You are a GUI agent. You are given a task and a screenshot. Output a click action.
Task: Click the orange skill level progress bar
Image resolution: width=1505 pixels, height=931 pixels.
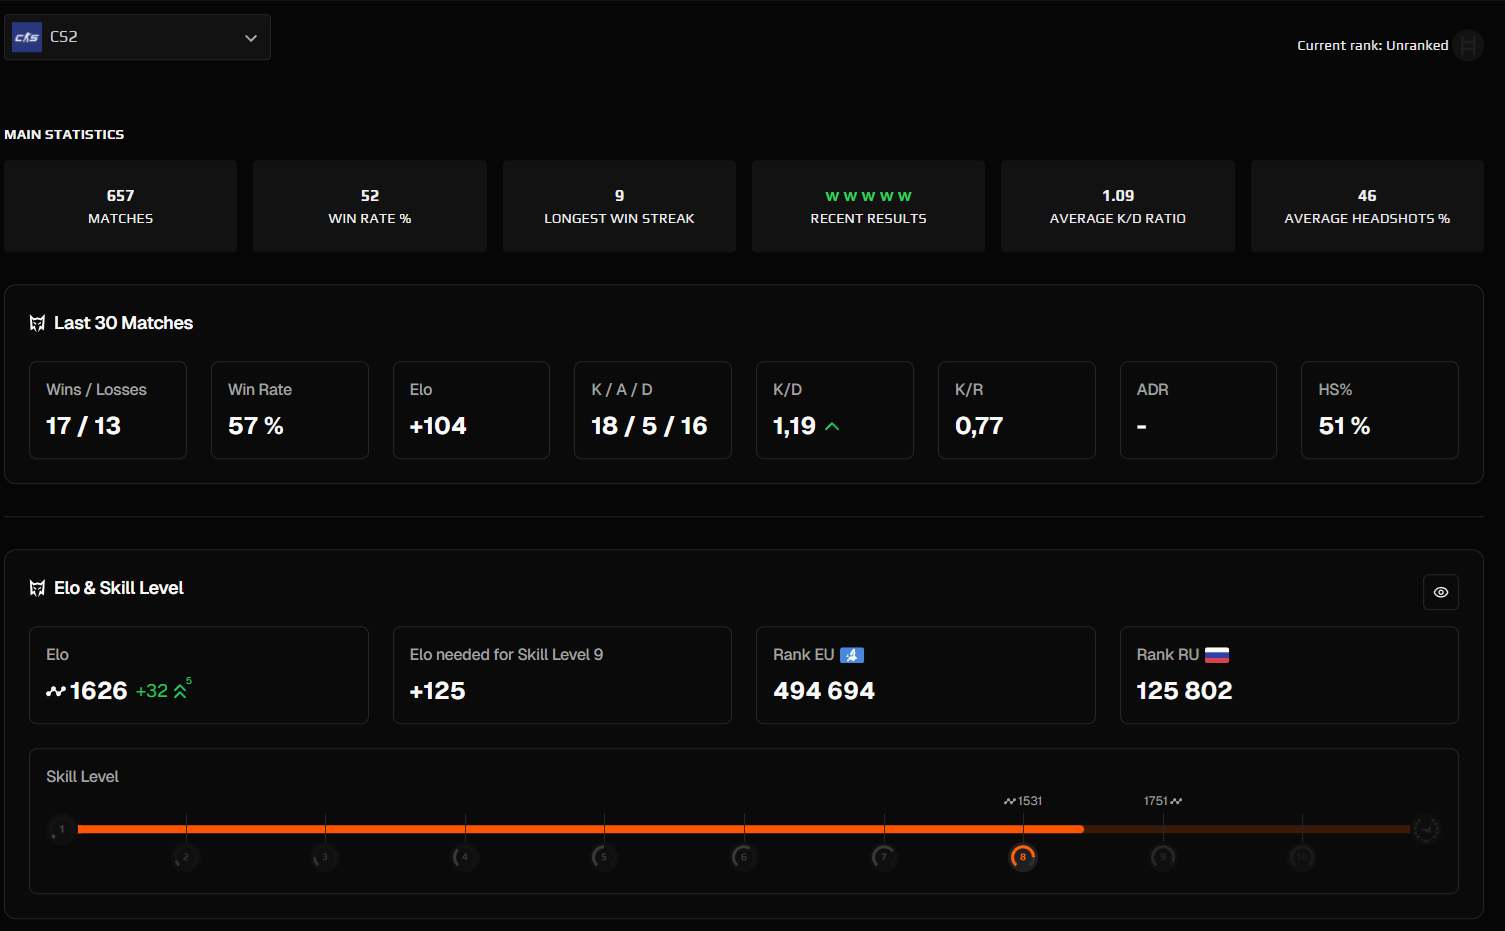(x=580, y=829)
